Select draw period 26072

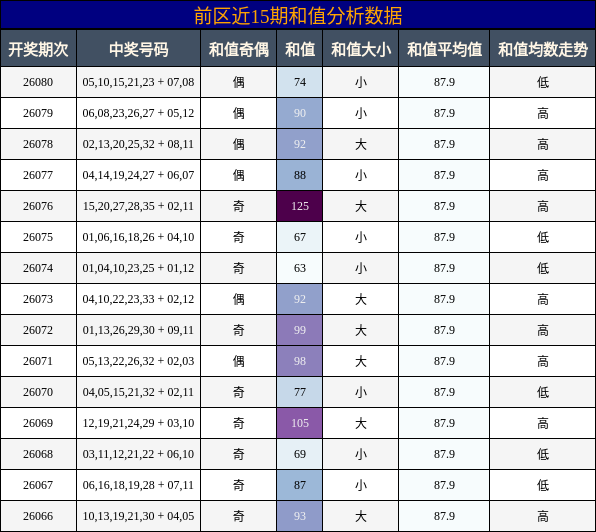click(38, 330)
